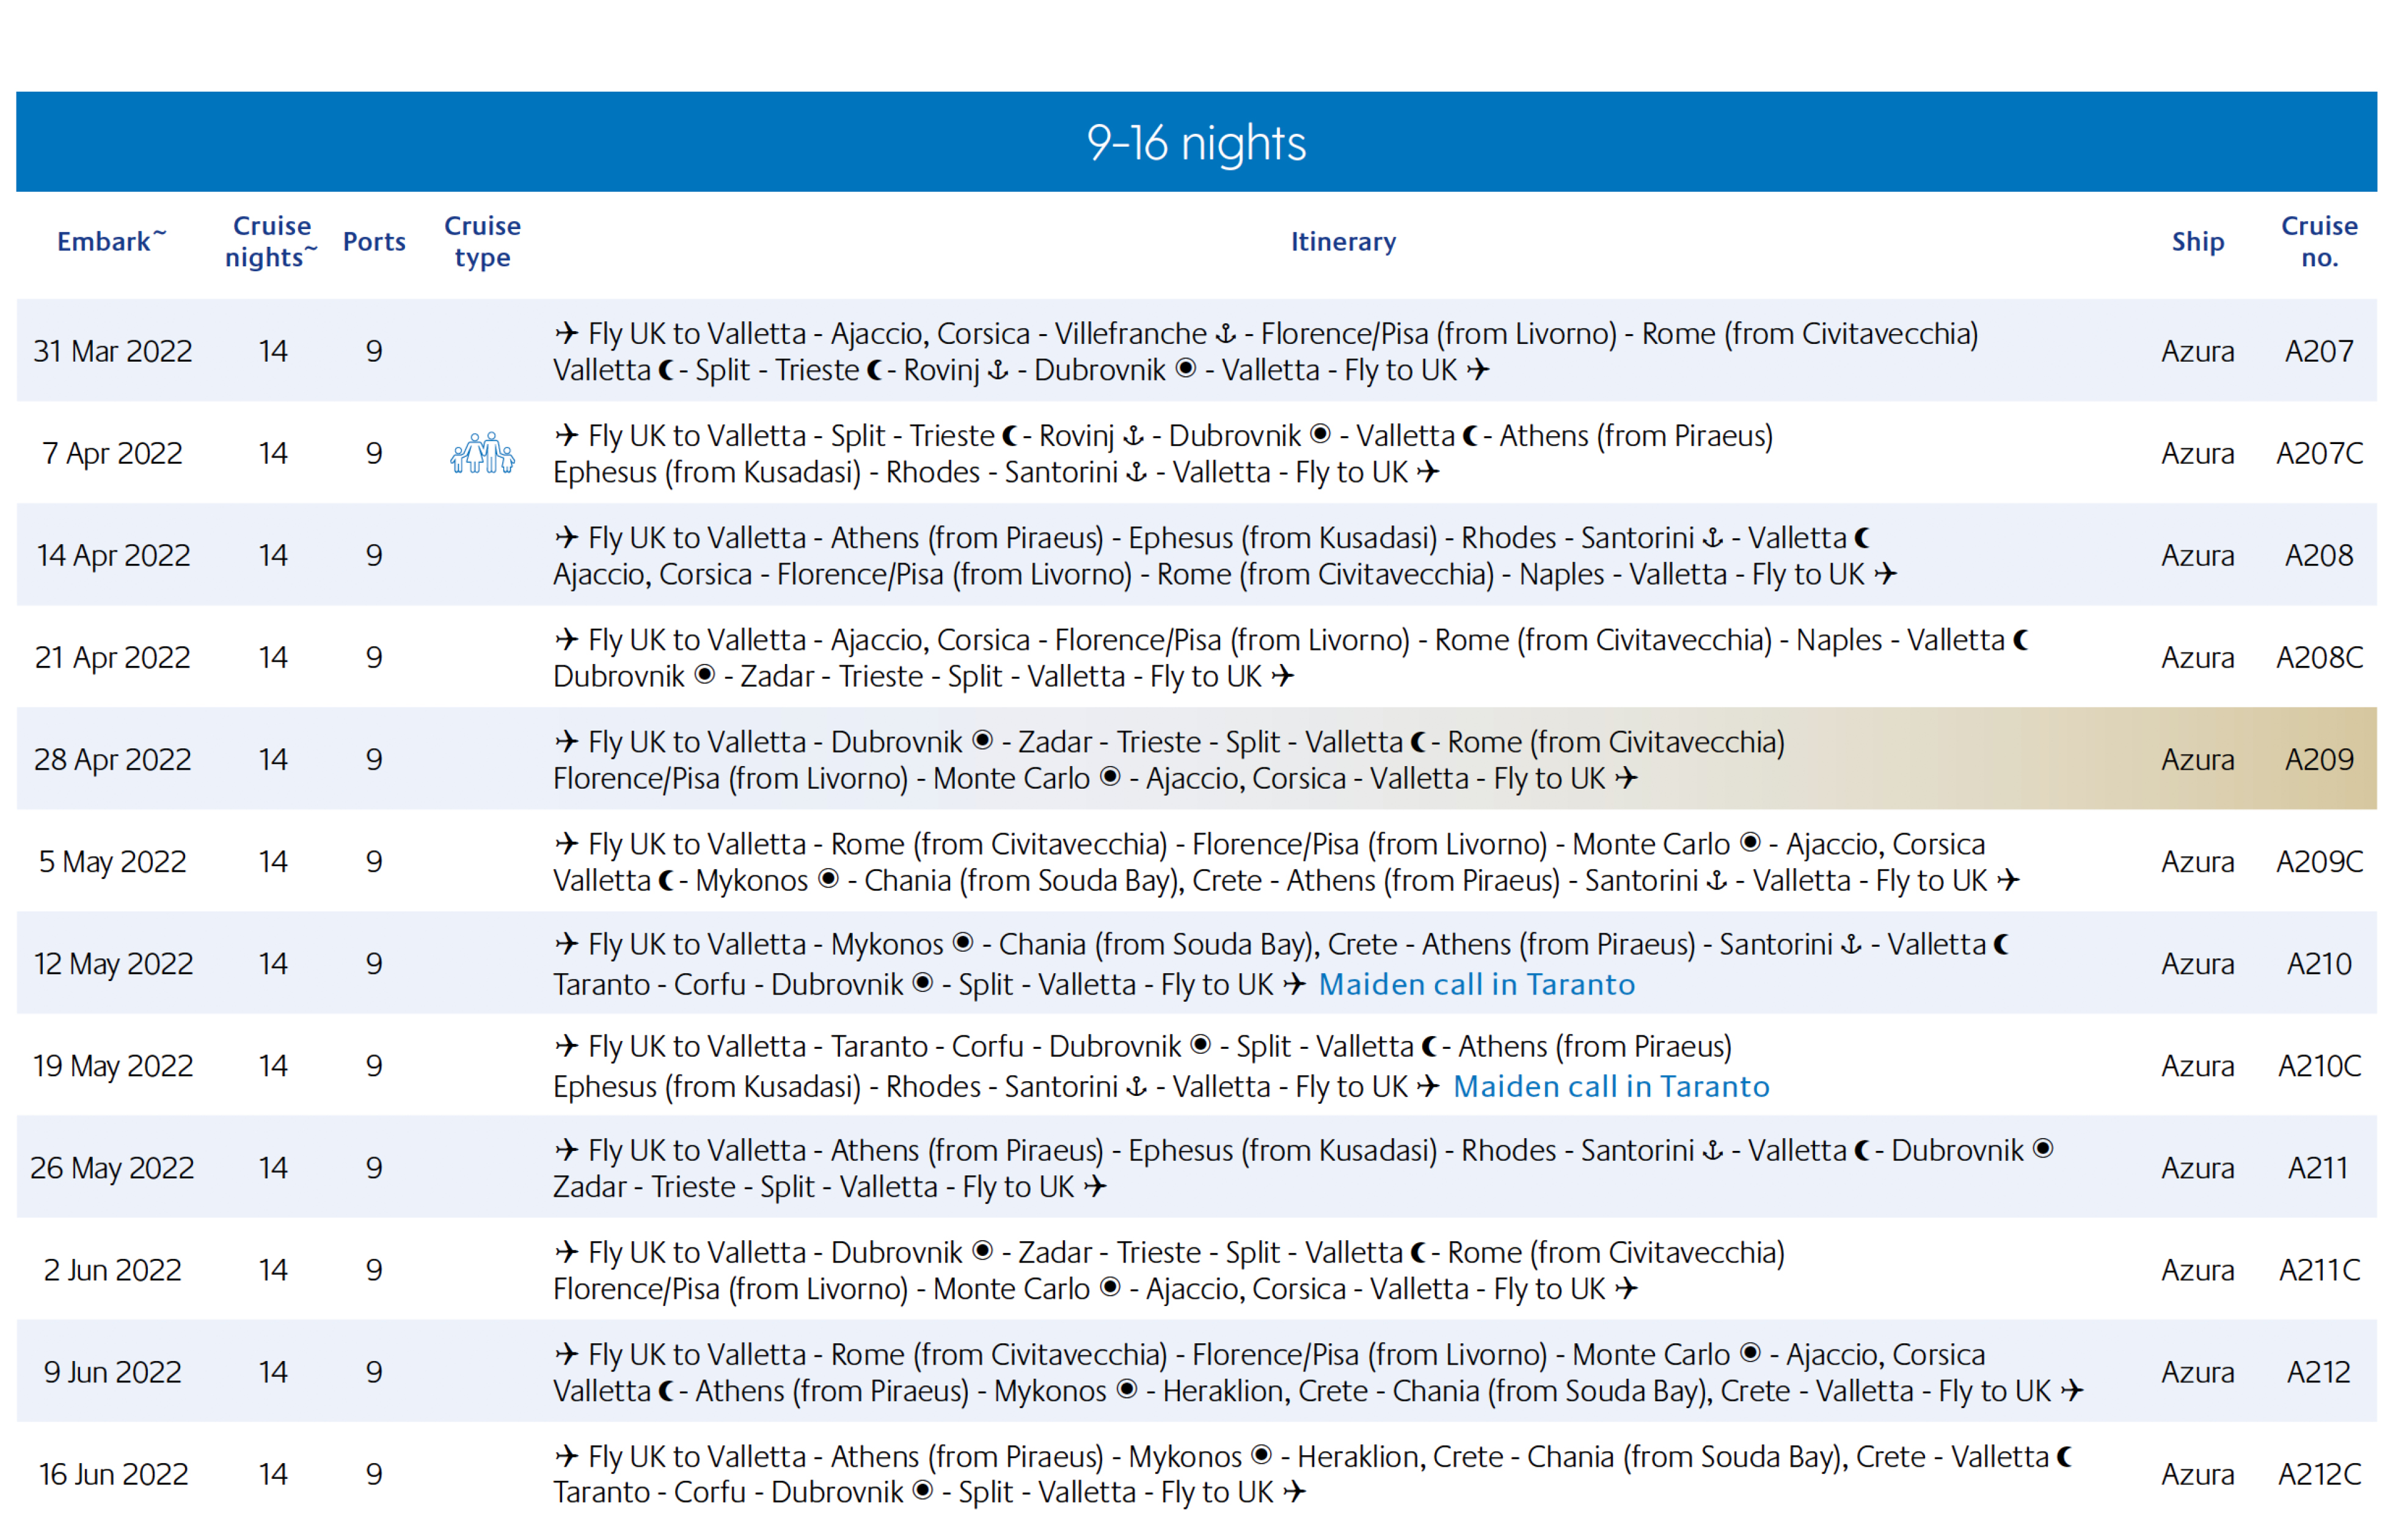This screenshot has height=1540, width=2393.
Task: Click cruise number A211C
Action: [2319, 1269]
